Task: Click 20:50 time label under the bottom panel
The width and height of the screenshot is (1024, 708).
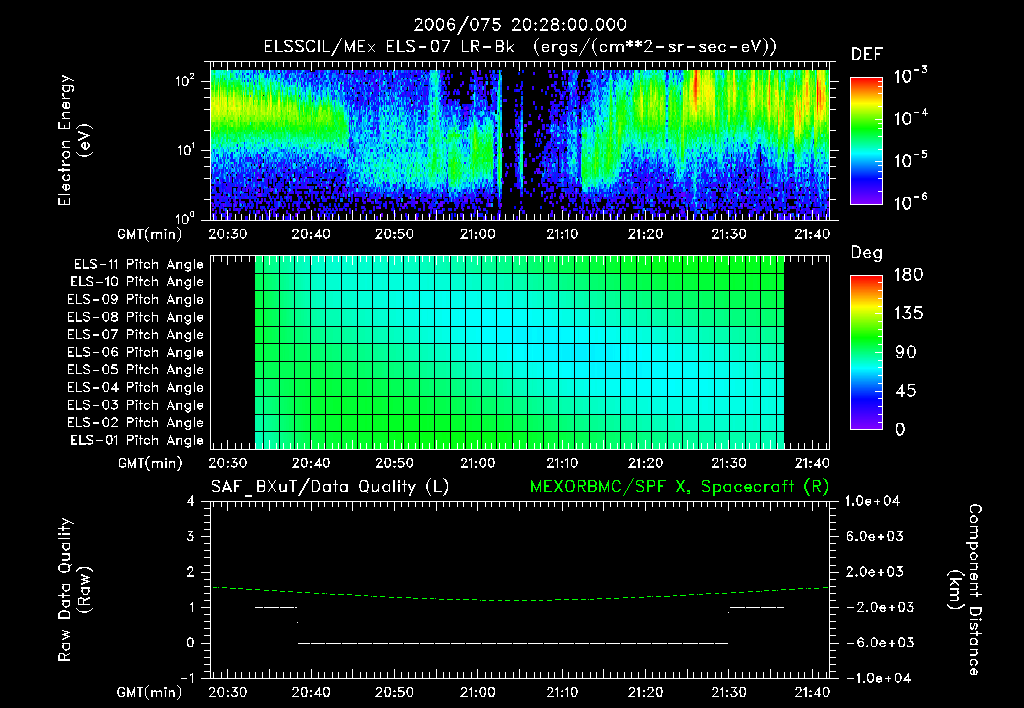Action: tap(394, 692)
